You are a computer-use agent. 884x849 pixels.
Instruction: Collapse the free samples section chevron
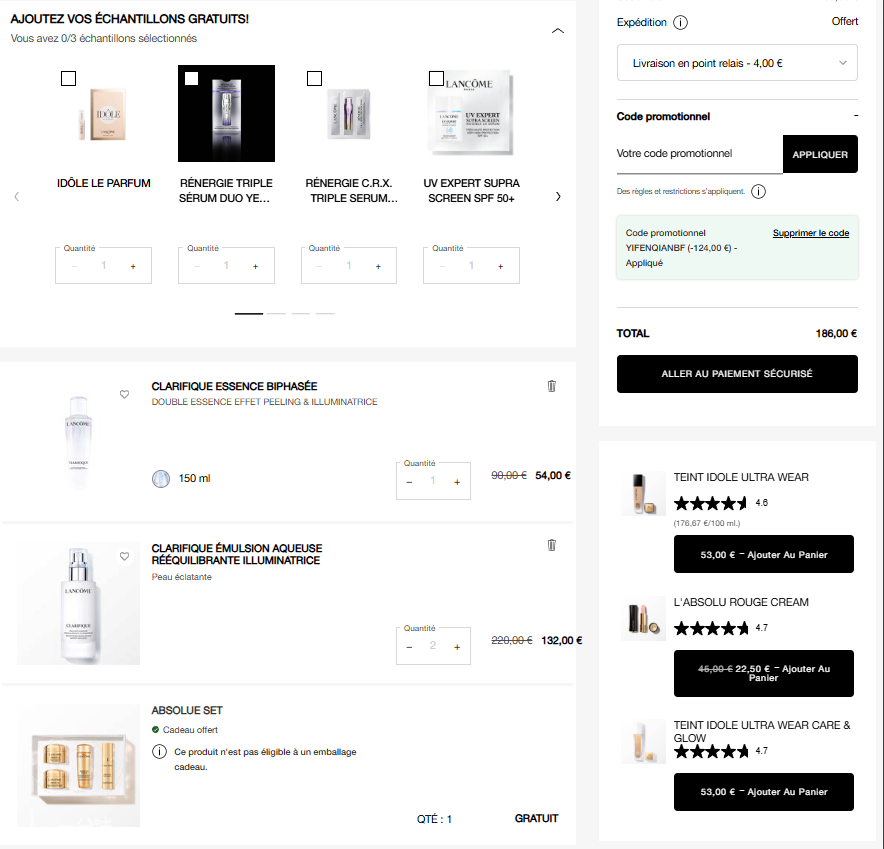558,31
